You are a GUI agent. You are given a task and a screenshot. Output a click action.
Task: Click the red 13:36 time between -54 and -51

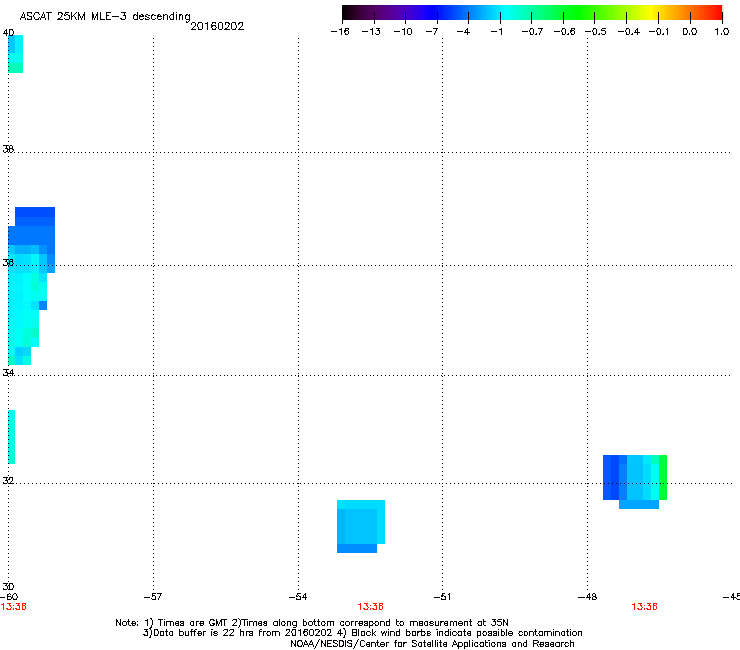(x=370, y=607)
